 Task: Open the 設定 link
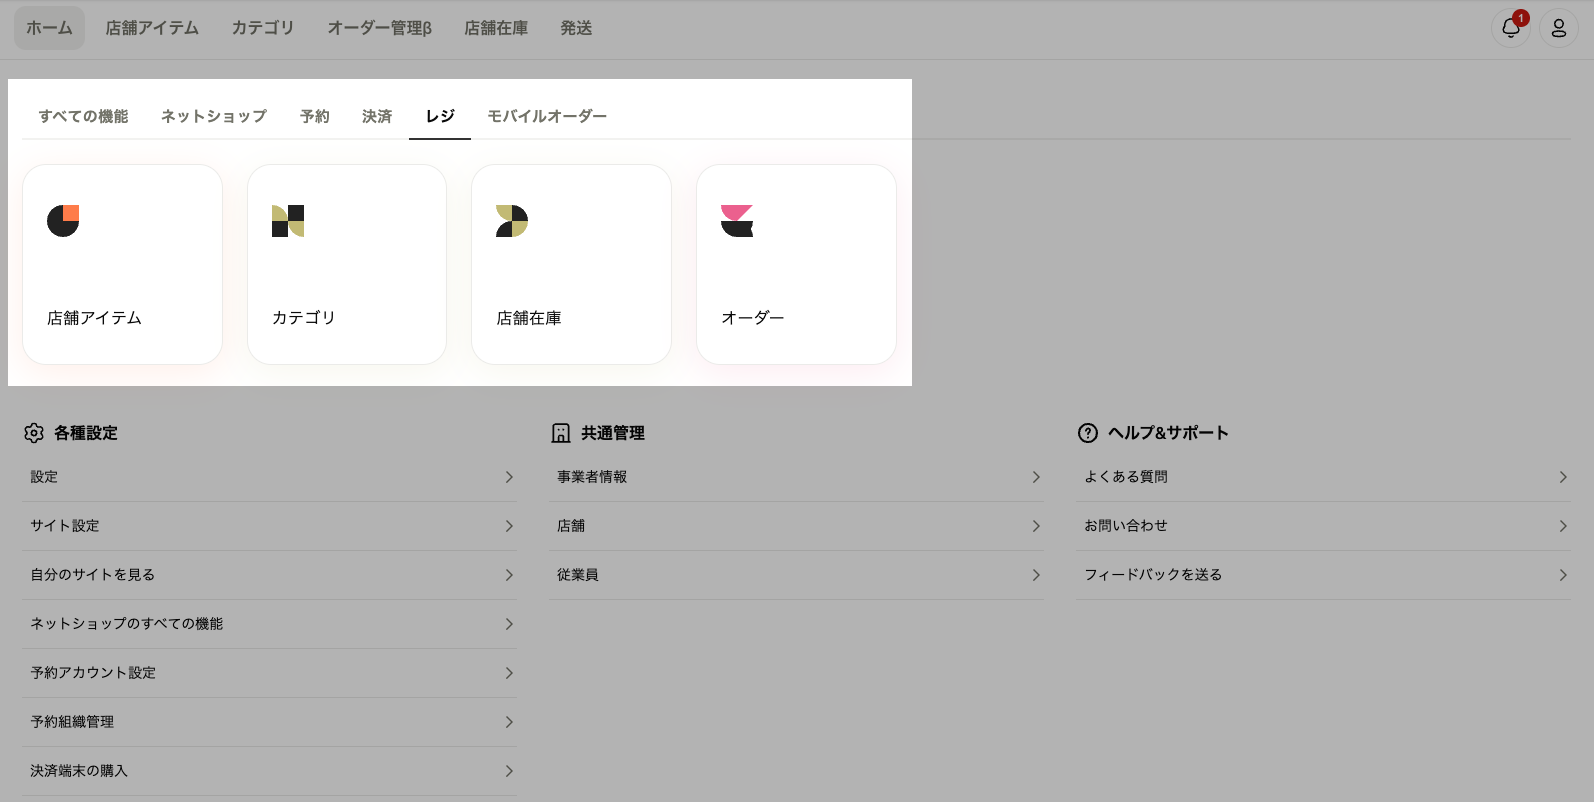(x=270, y=477)
